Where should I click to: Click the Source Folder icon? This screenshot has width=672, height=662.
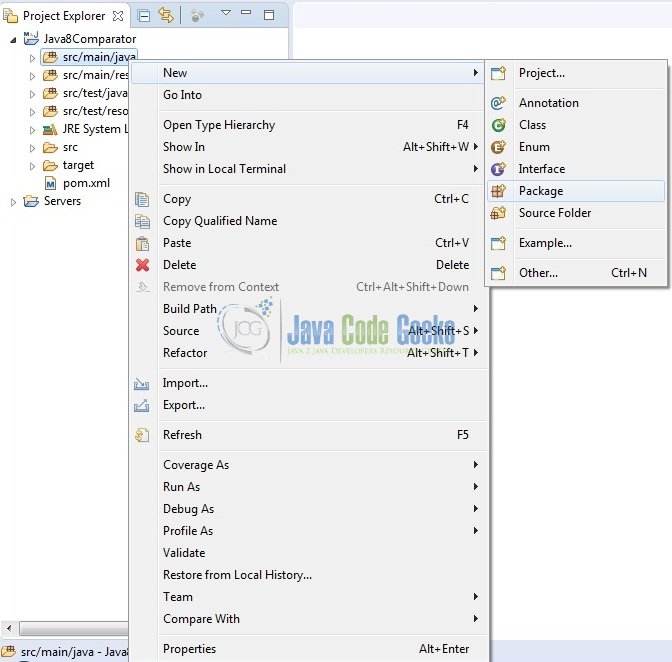(x=498, y=213)
